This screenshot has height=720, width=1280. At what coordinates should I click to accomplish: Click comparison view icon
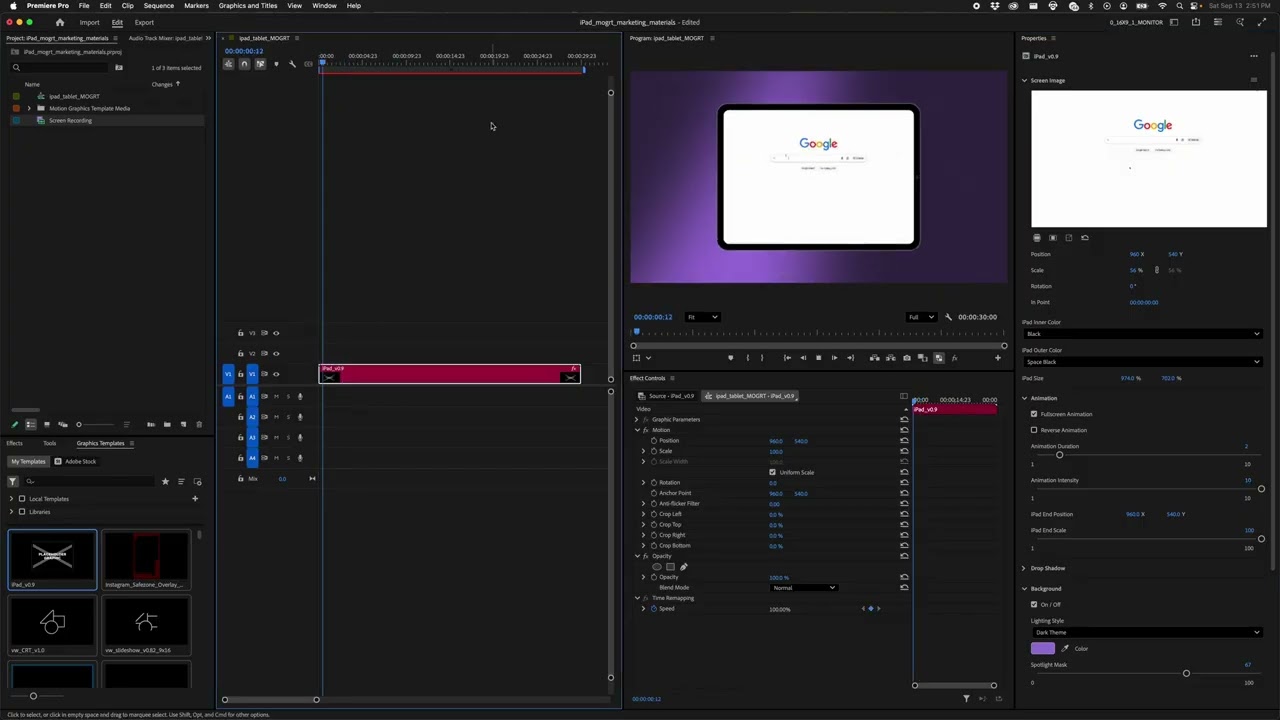pos(922,358)
